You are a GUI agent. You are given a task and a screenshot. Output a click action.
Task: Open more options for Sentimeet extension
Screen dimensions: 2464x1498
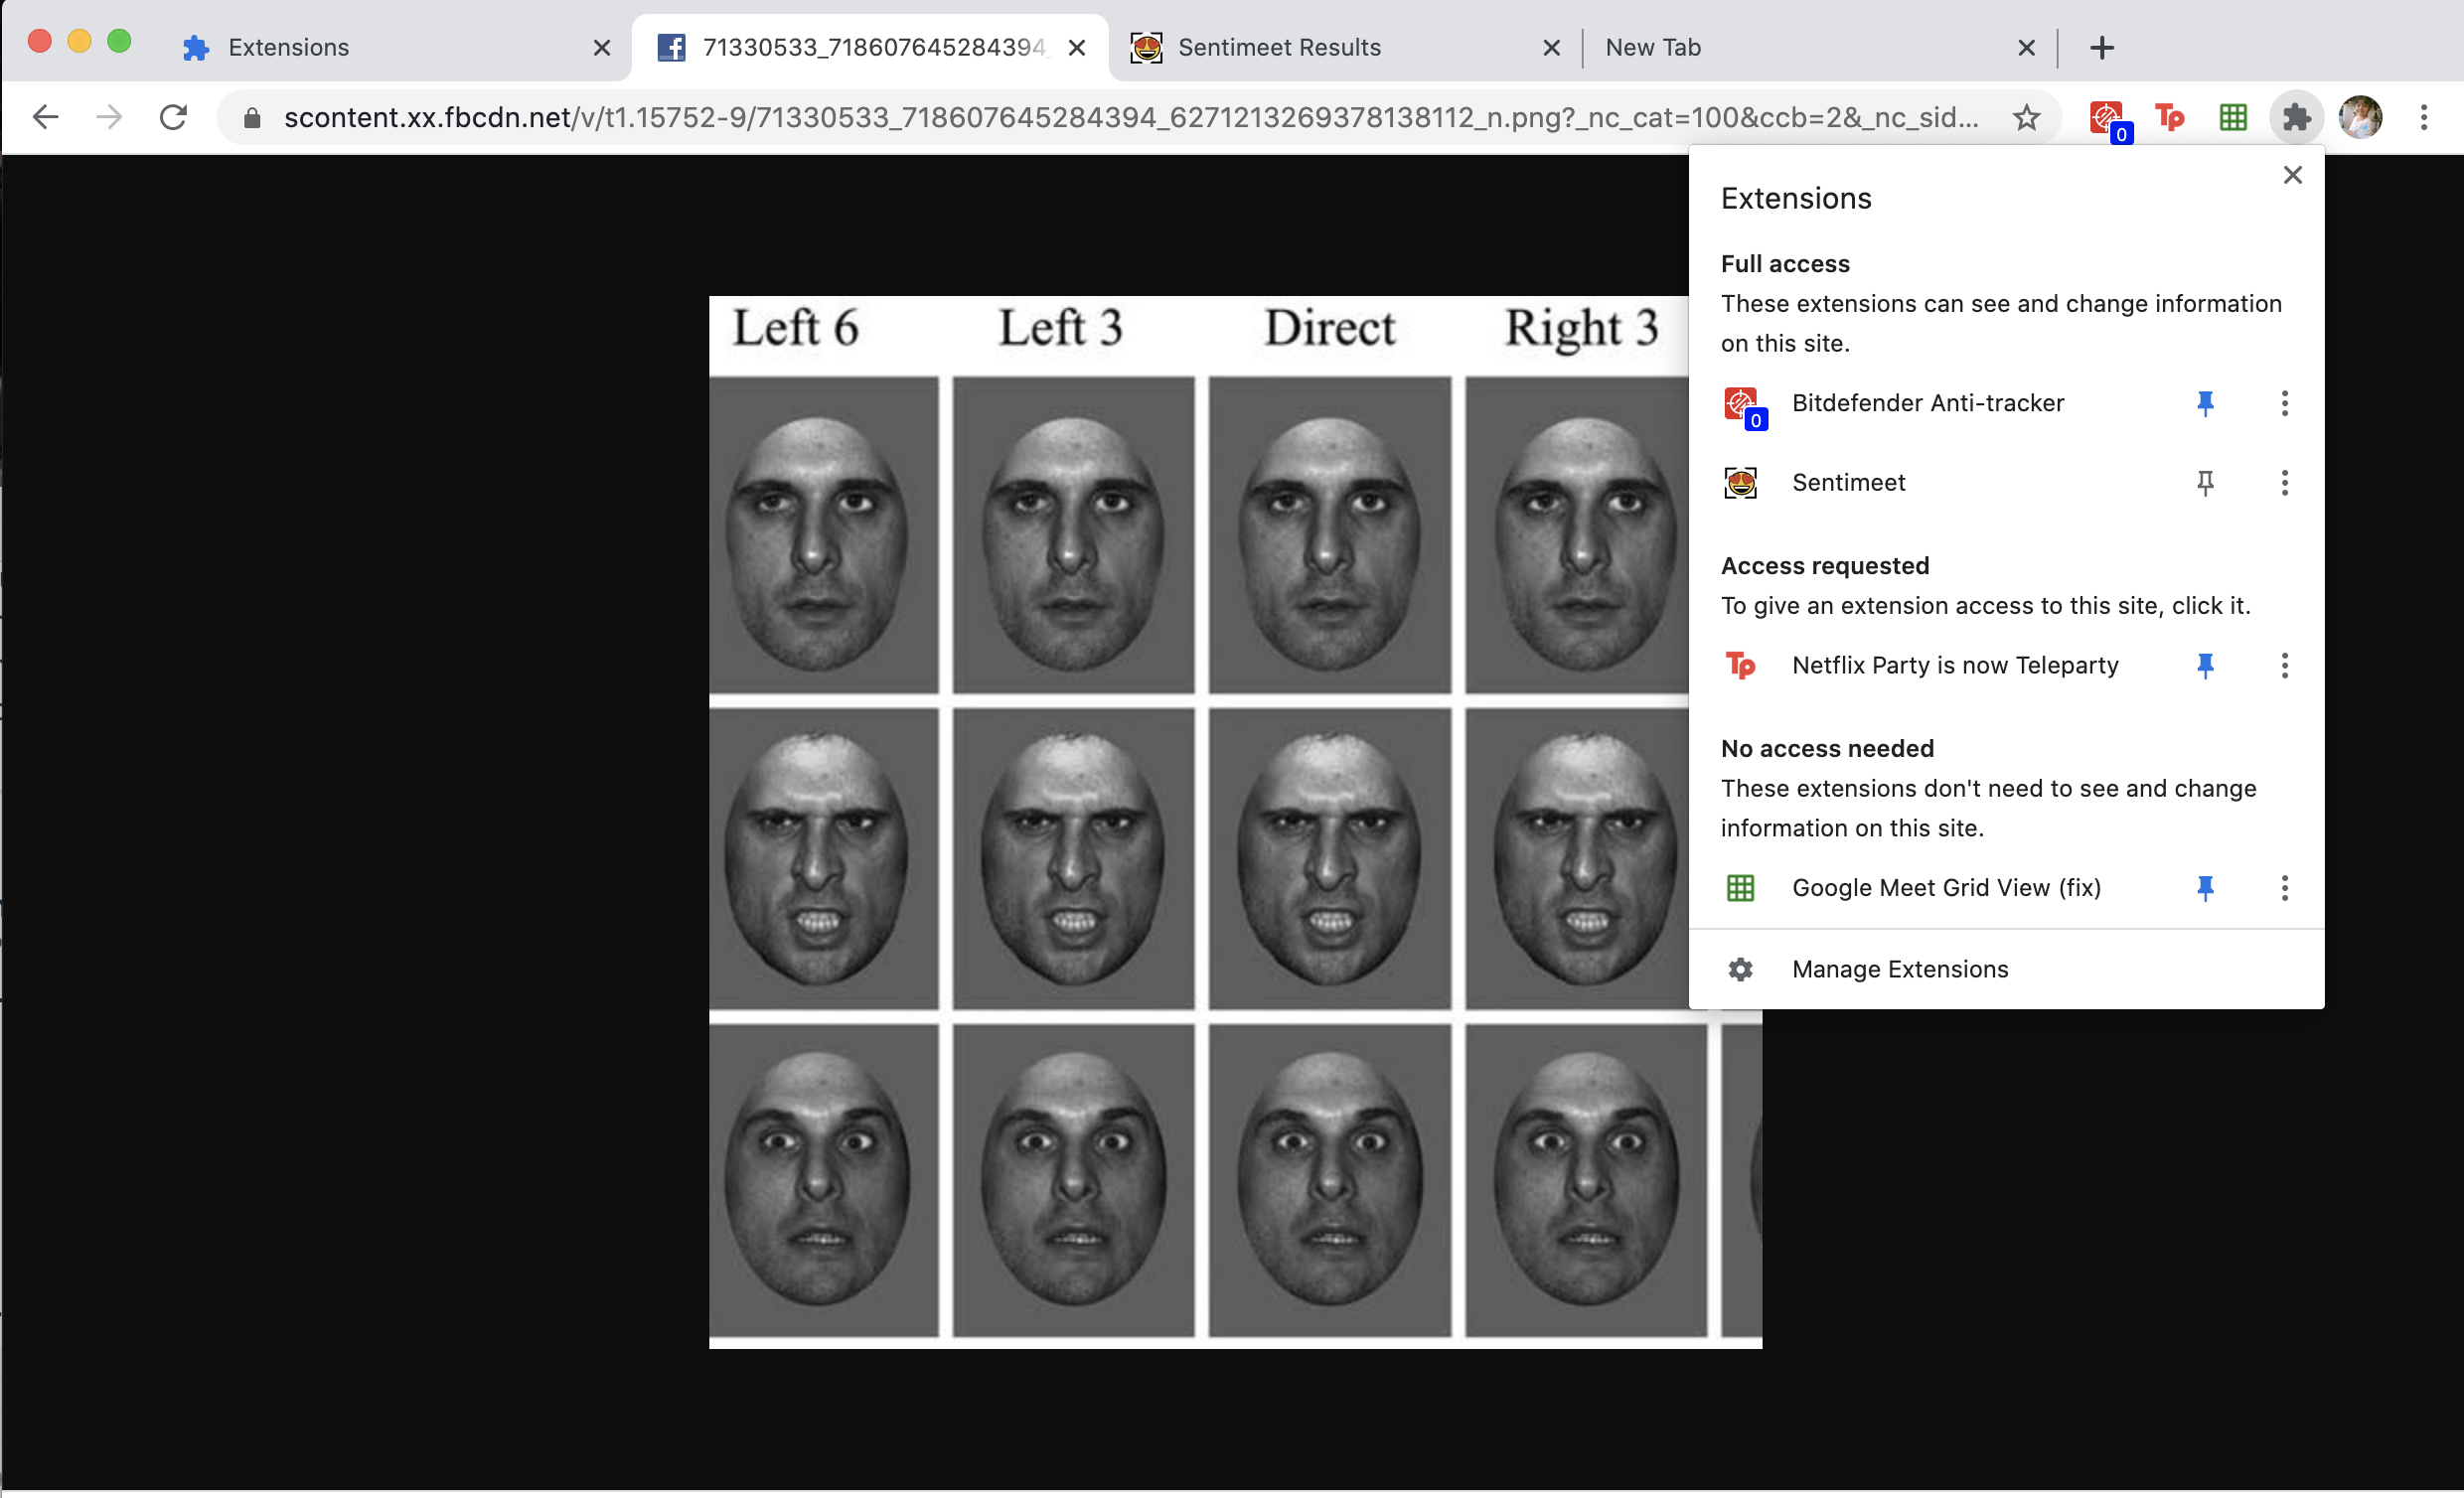pos(2284,483)
